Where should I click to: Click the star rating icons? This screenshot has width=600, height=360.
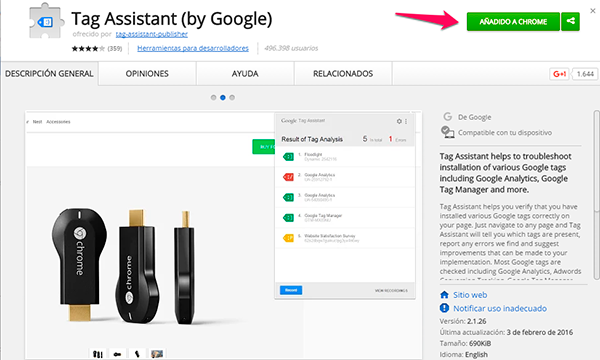point(88,49)
